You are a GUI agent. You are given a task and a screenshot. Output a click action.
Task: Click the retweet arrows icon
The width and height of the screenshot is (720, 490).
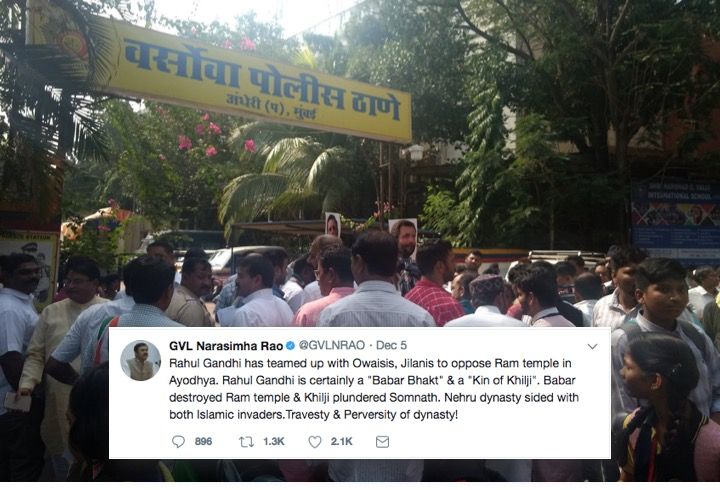(x=247, y=442)
